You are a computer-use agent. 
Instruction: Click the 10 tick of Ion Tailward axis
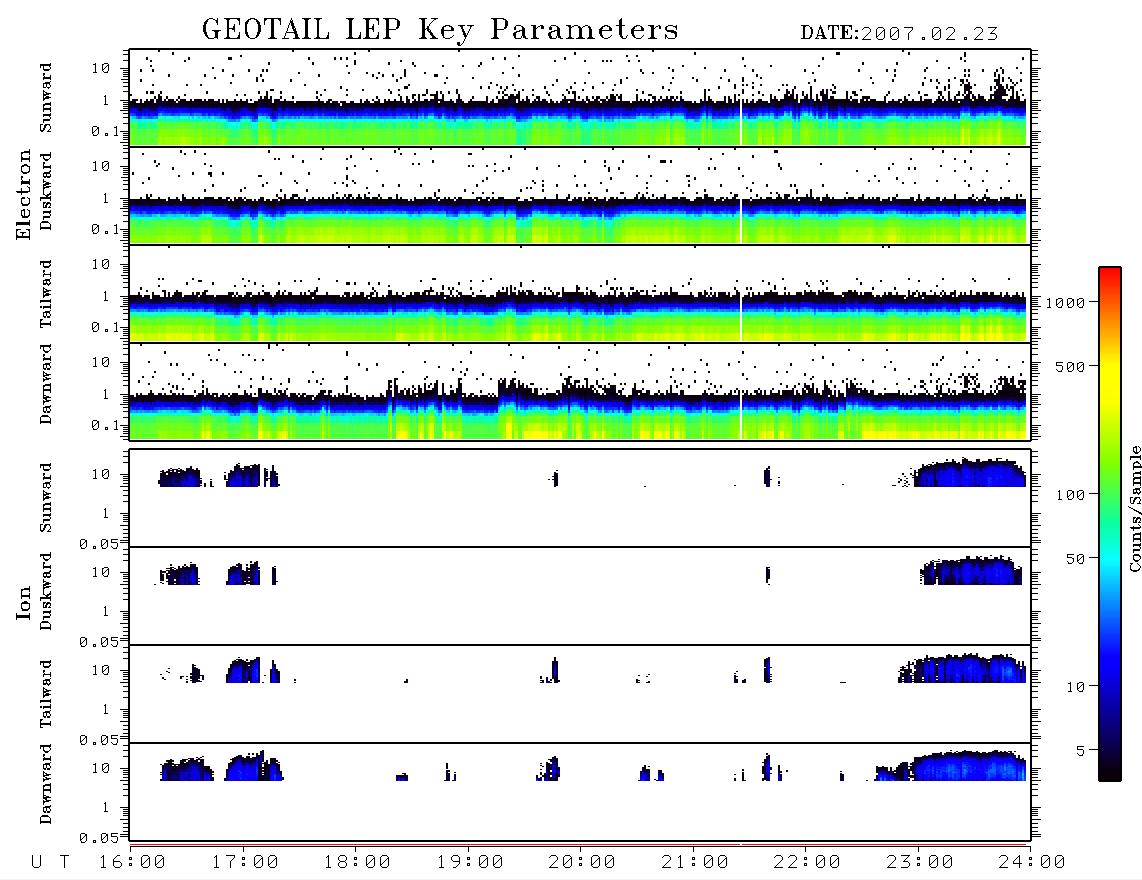click(x=101, y=670)
